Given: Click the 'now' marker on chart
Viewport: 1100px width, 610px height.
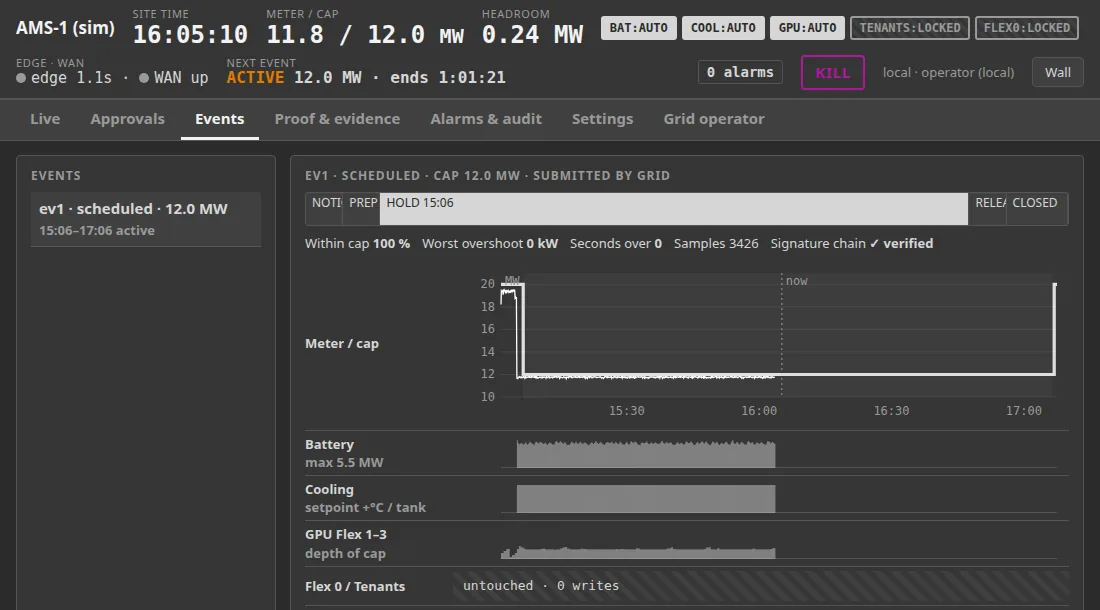Looking at the screenshot, I should [796, 281].
